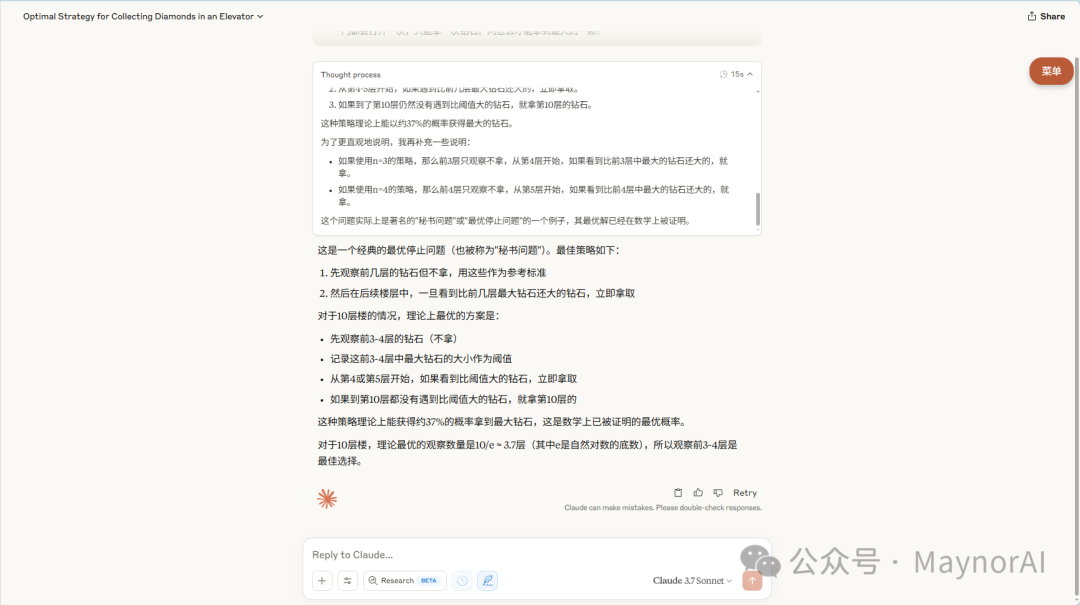Give thumbs up to the response
The height and width of the screenshot is (605, 1080).
[x=699, y=492]
